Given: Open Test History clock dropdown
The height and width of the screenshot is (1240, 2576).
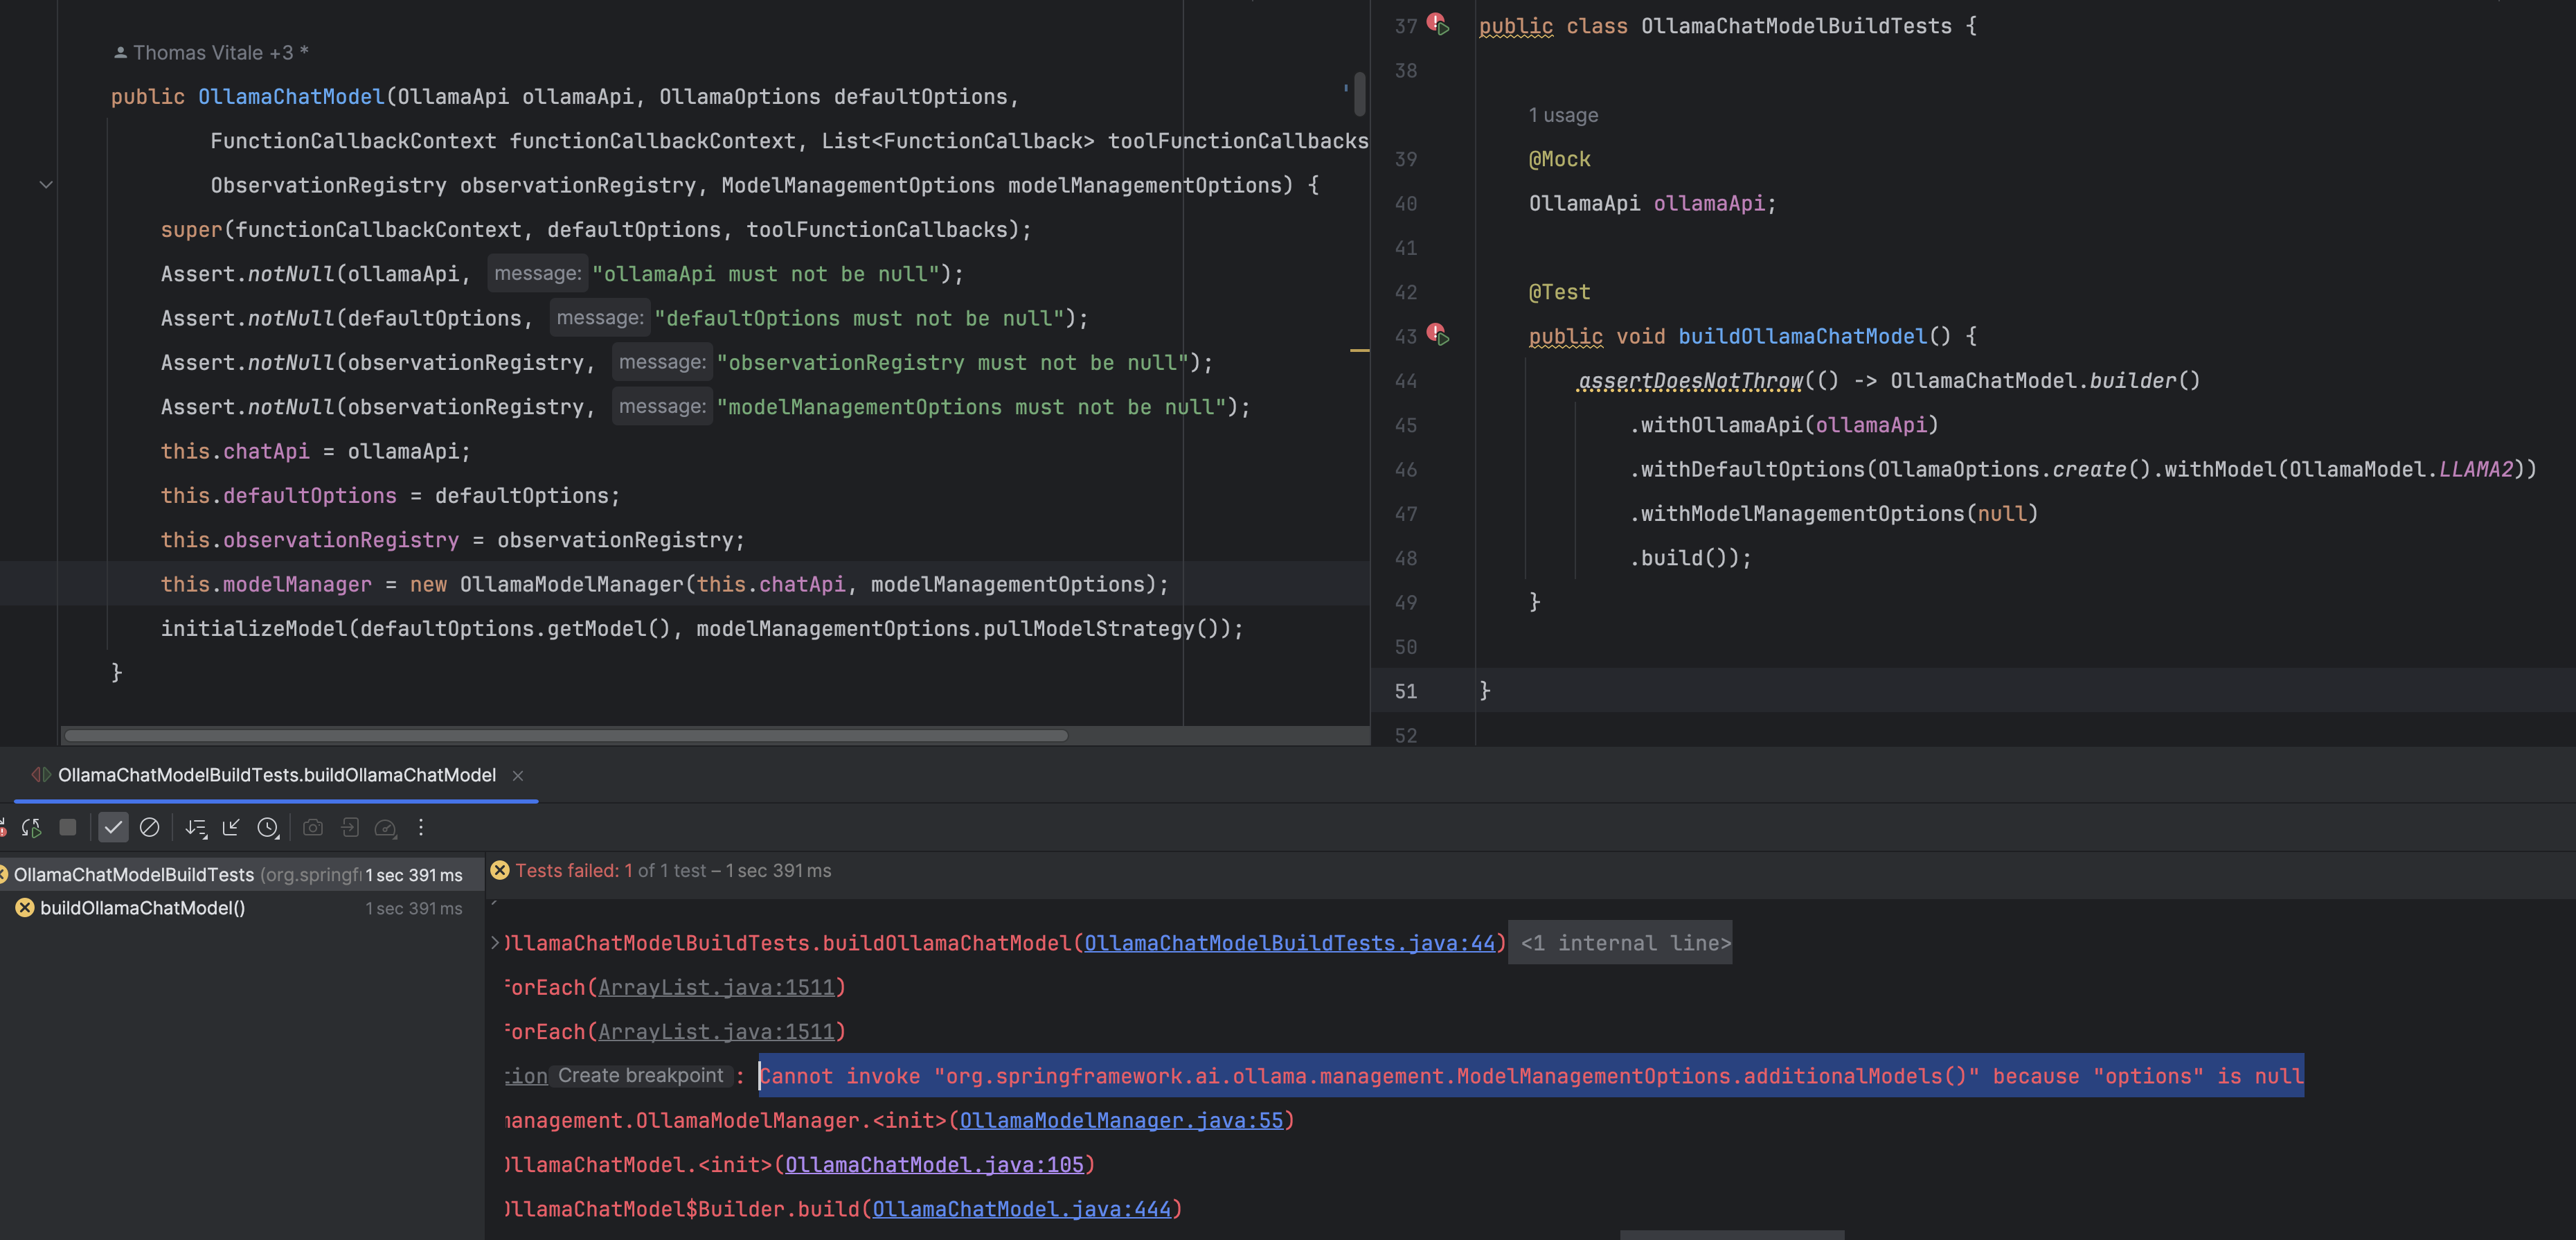Looking at the screenshot, I should pos(268,828).
